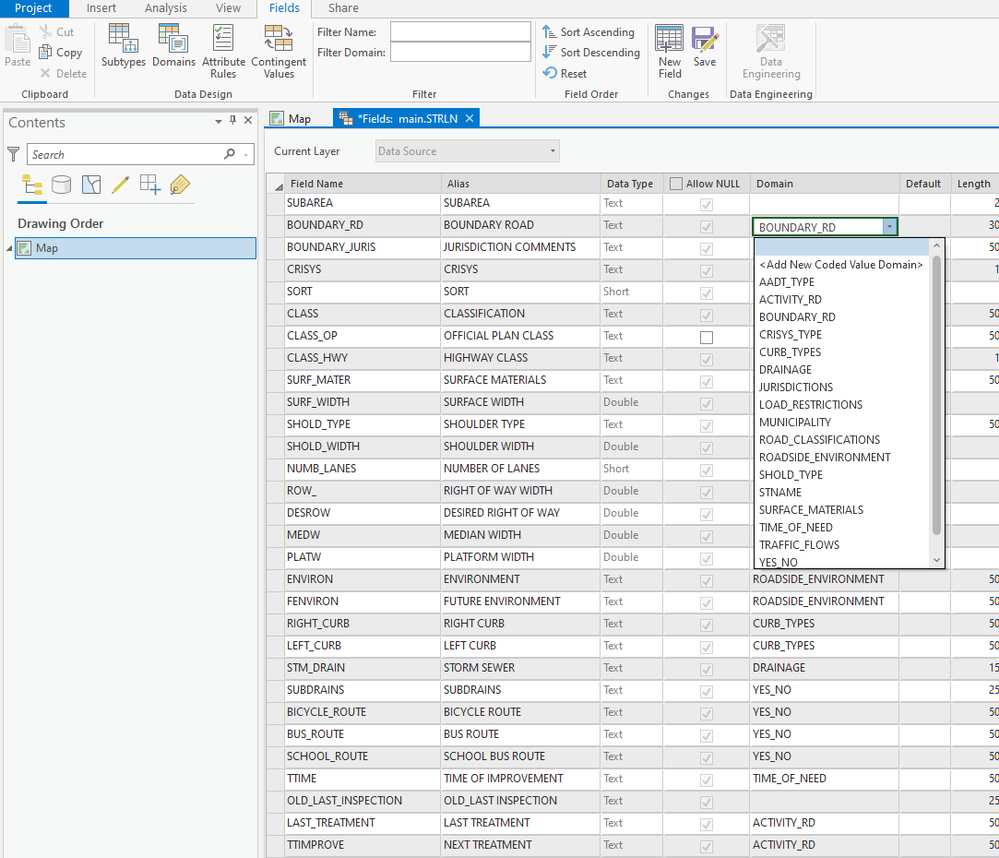
Task: Click Reset field order button
Action: click(x=566, y=73)
